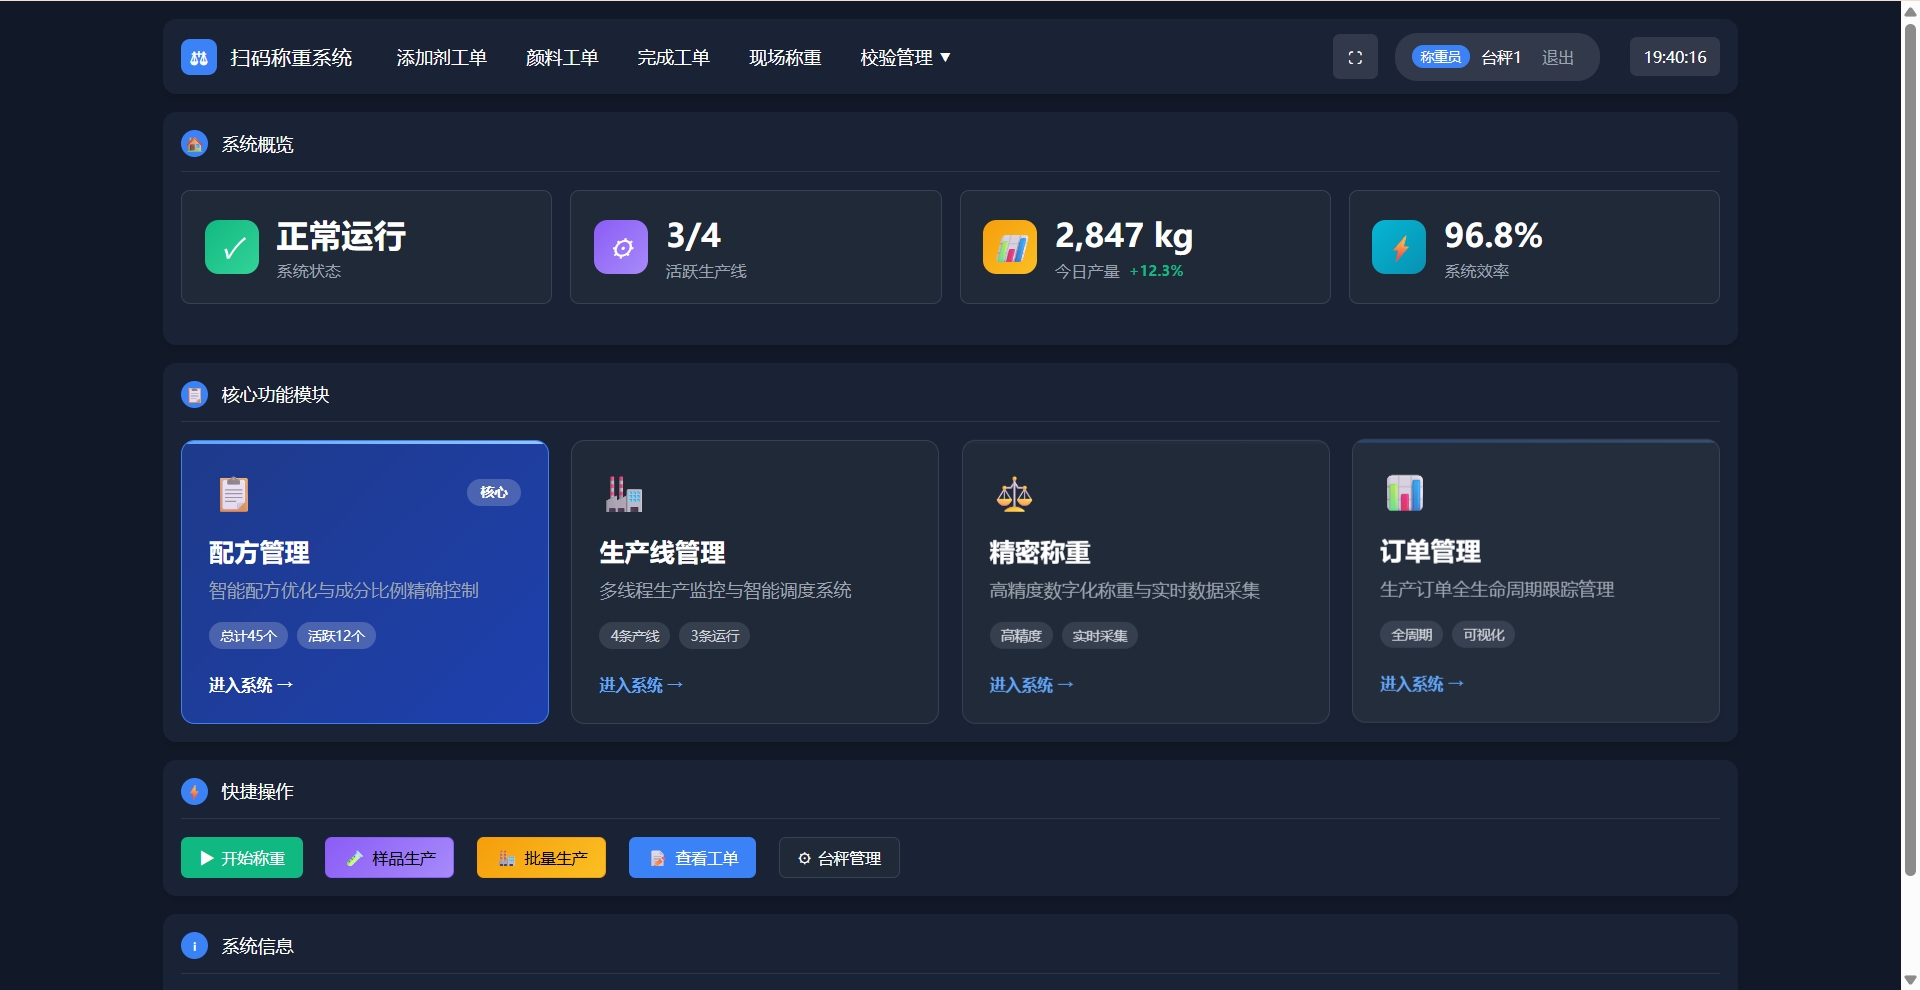1920x990 pixels.
Task: Click the bar chart icon on 订单管理 card
Action: coord(1404,493)
